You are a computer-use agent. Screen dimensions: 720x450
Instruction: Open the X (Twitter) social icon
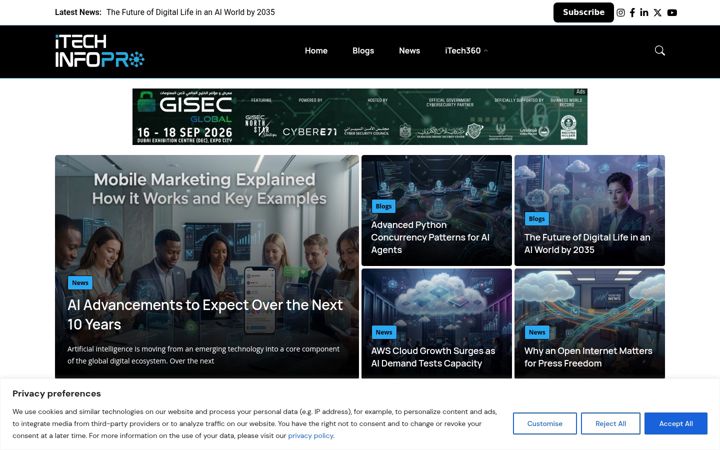tap(658, 12)
